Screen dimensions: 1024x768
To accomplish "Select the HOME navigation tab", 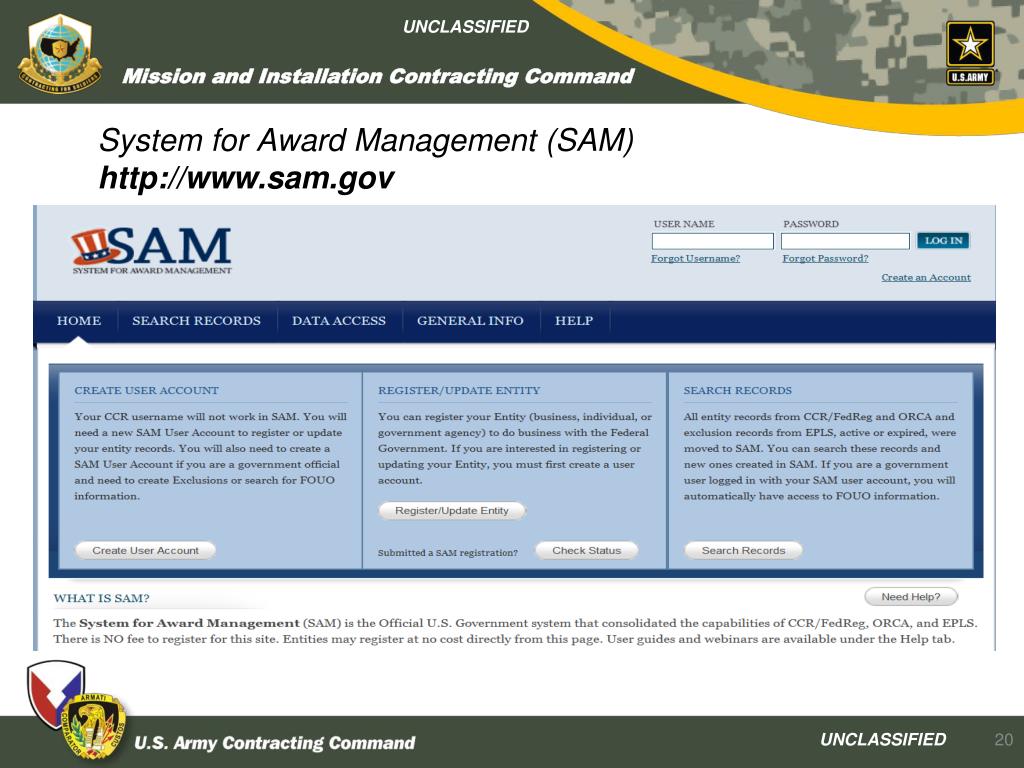I will (79, 321).
